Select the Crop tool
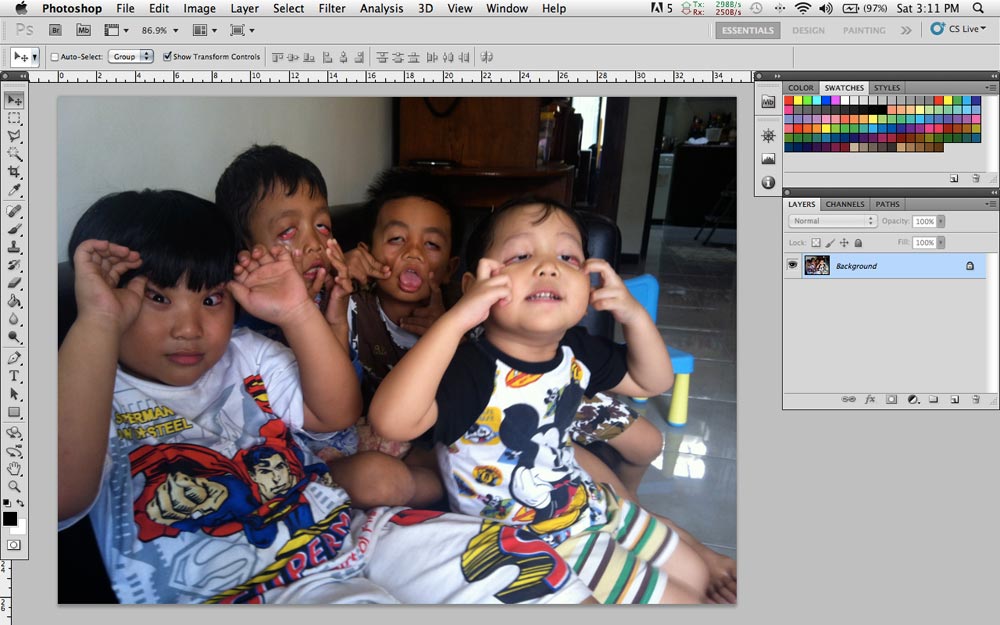 (14, 172)
